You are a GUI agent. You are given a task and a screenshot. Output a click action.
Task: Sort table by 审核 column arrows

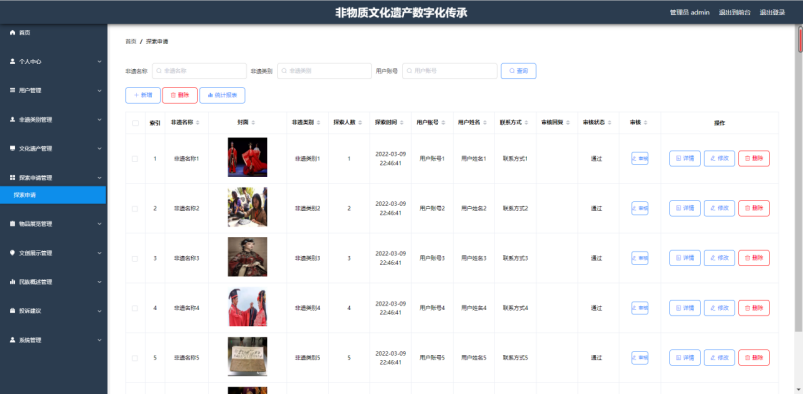click(x=646, y=123)
